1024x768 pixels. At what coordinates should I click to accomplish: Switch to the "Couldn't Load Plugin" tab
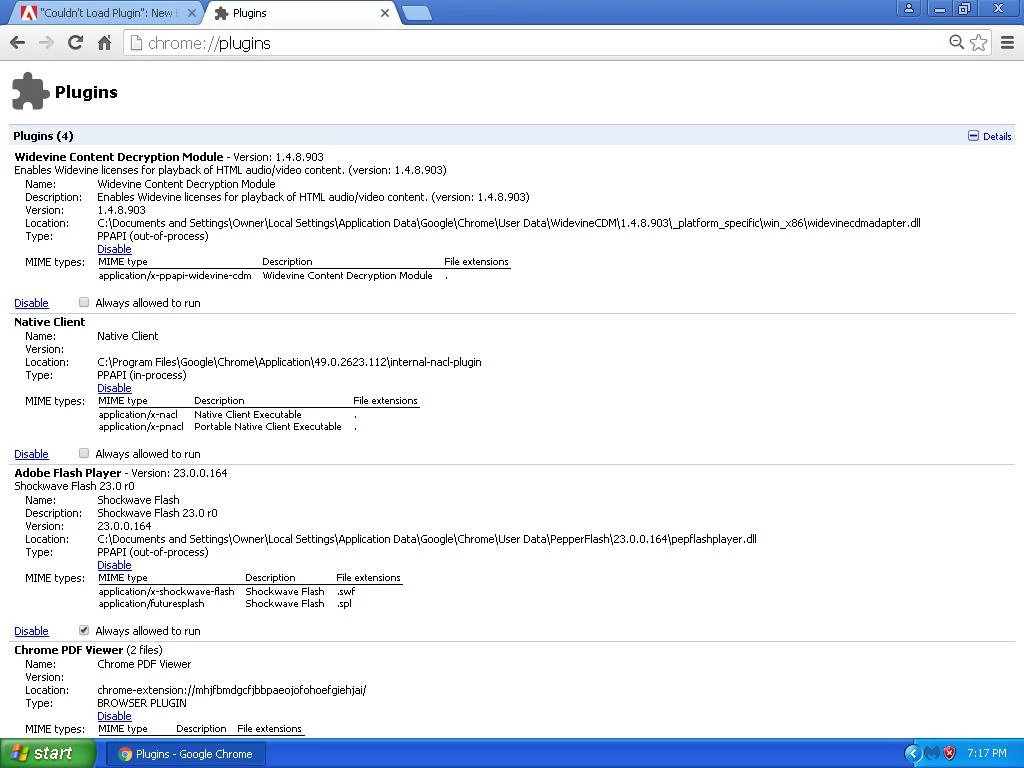(x=108, y=13)
